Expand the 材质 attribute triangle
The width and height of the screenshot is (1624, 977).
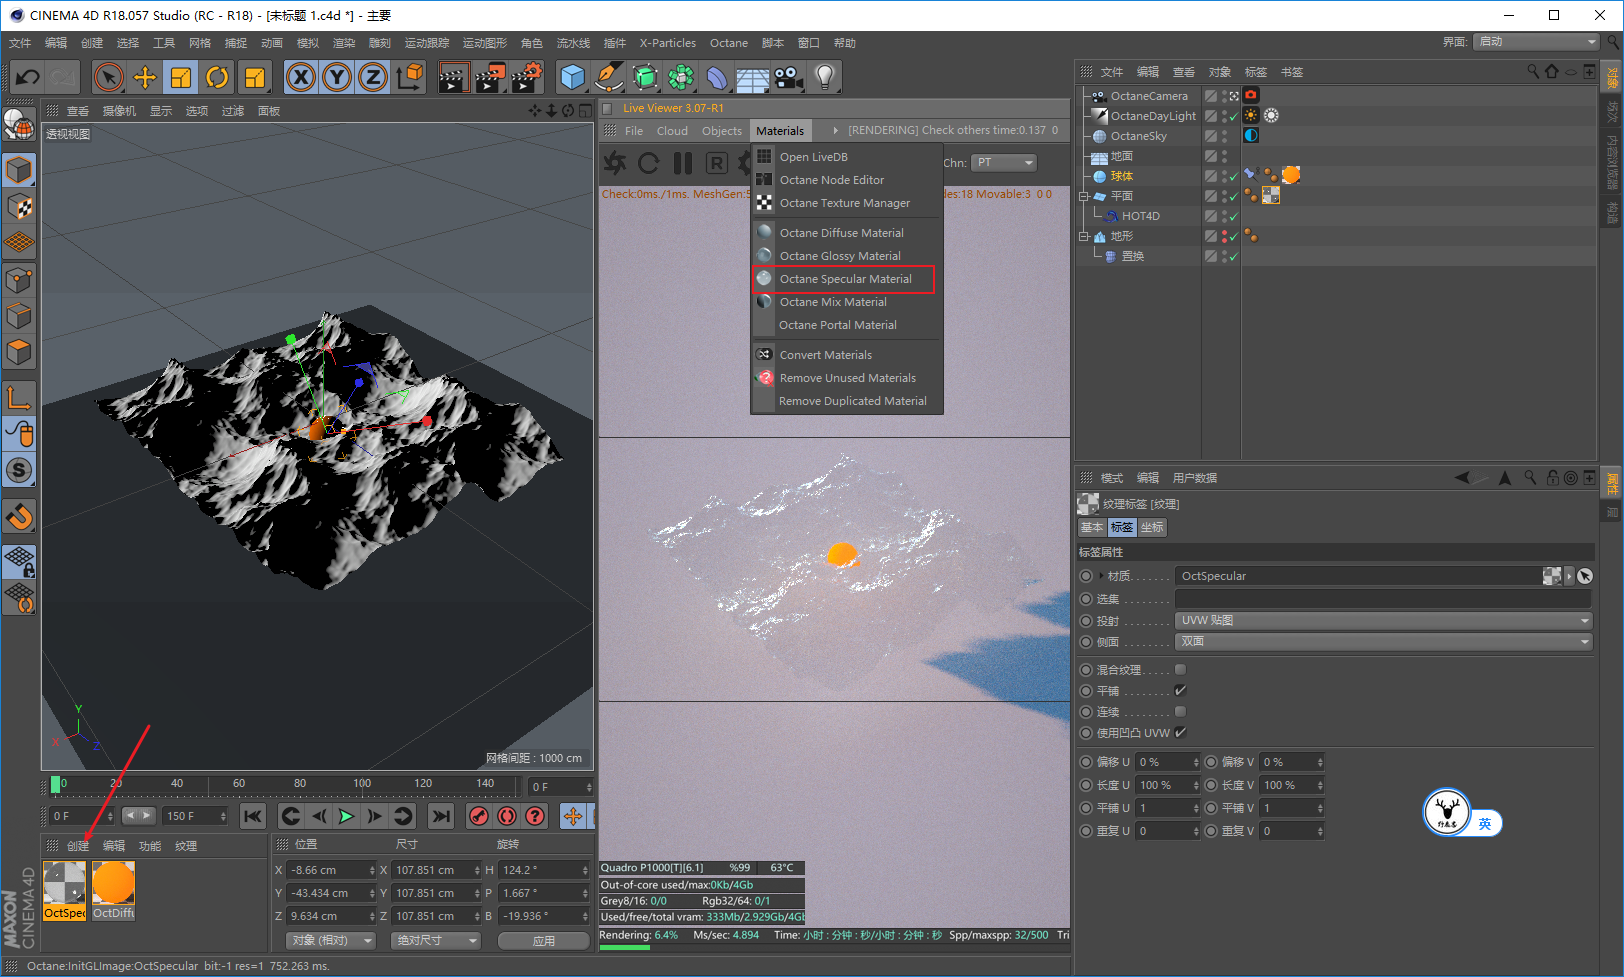(1101, 576)
